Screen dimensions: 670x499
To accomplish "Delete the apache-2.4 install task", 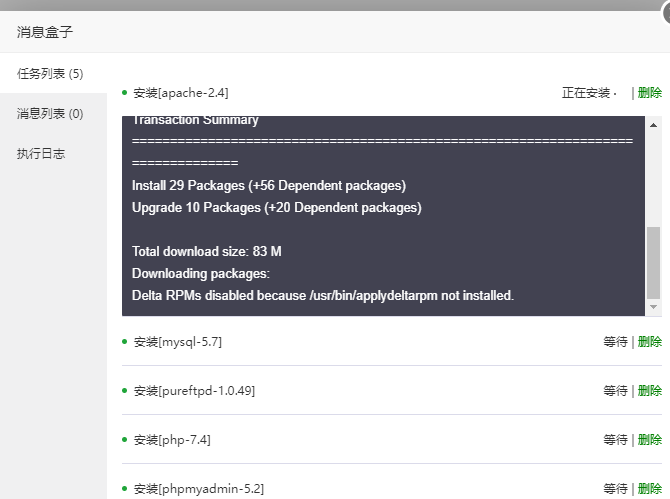I will point(649,93).
